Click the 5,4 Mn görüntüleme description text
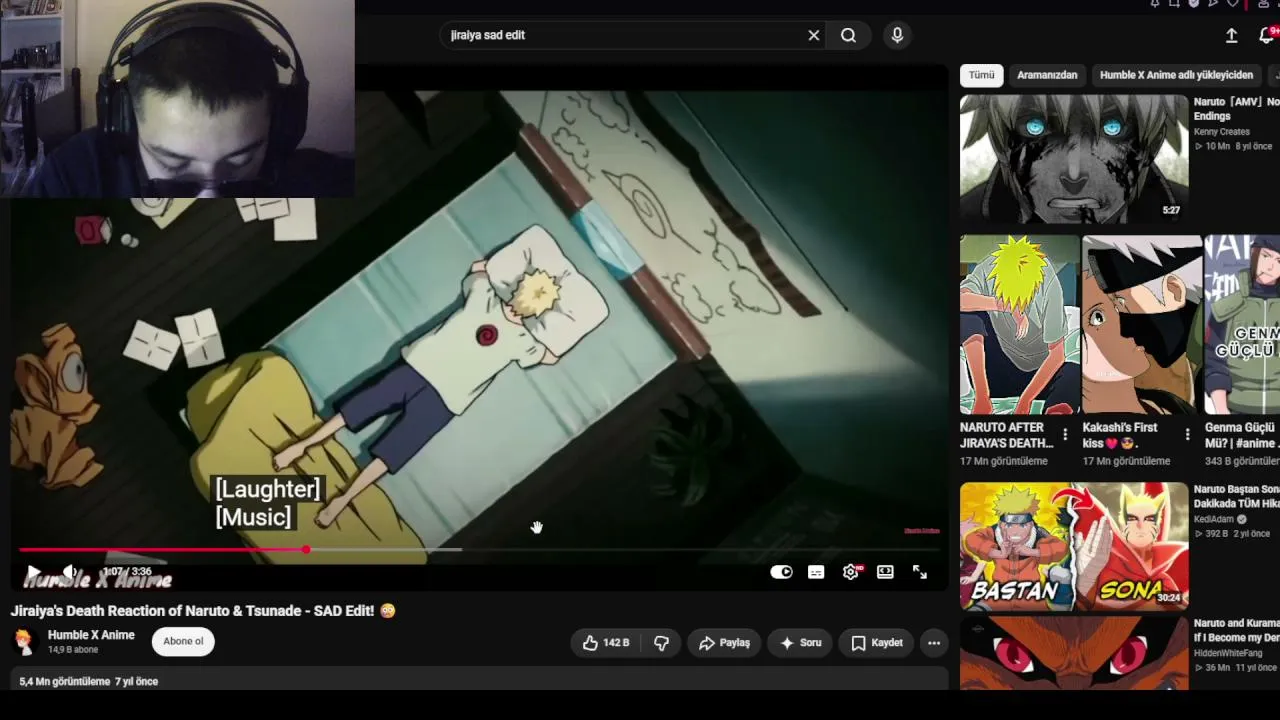This screenshot has height=720, width=1280. point(65,682)
